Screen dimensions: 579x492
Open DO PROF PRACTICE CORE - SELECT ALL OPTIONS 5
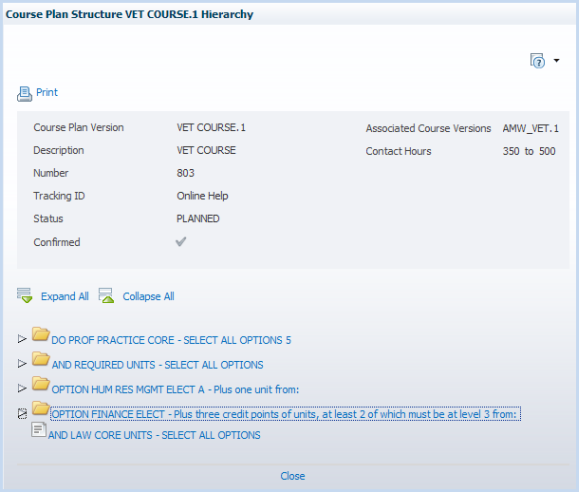click(171, 340)
